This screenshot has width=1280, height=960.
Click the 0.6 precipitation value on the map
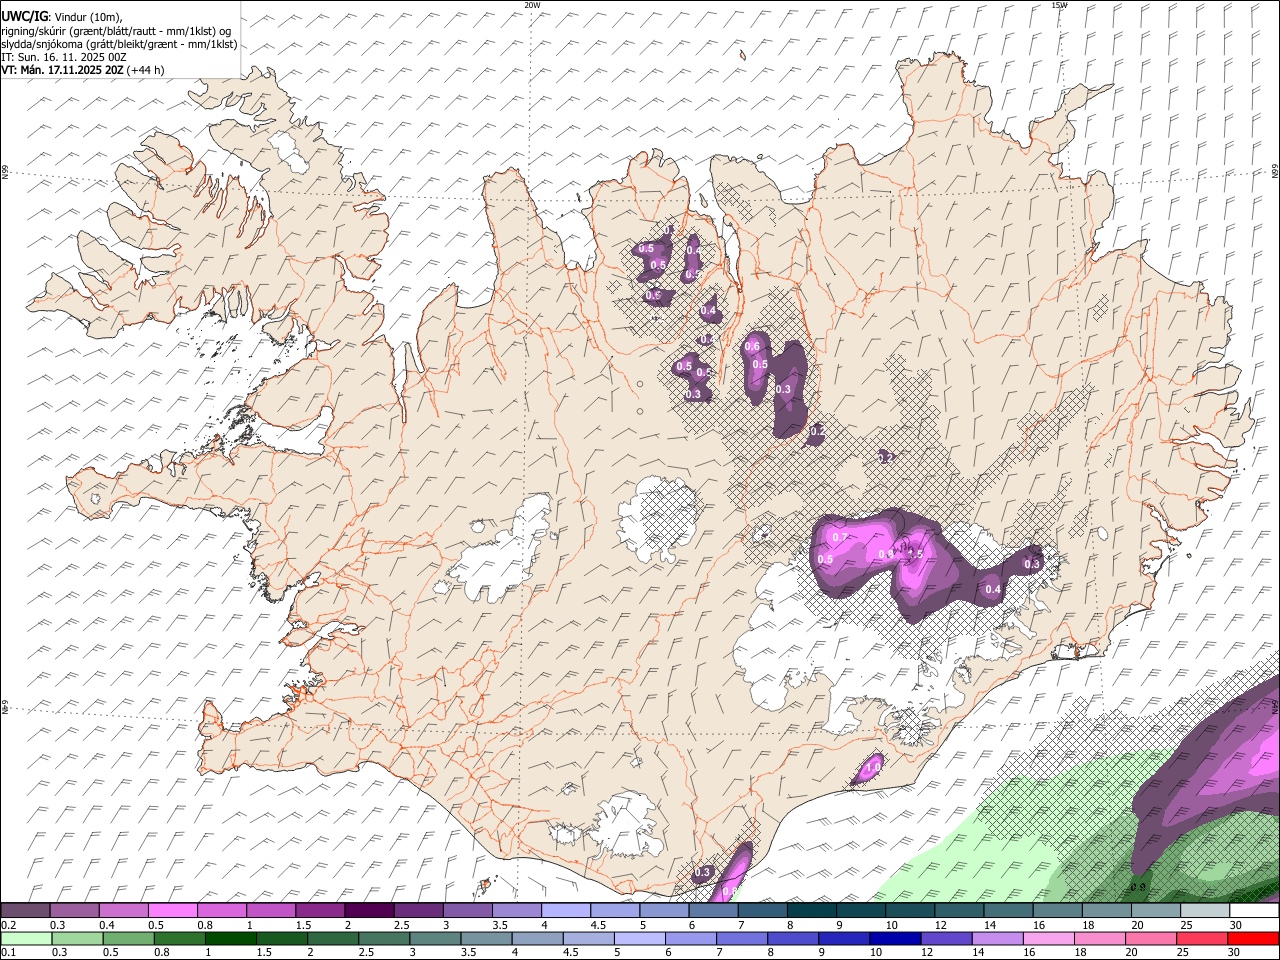click(753, 347)
